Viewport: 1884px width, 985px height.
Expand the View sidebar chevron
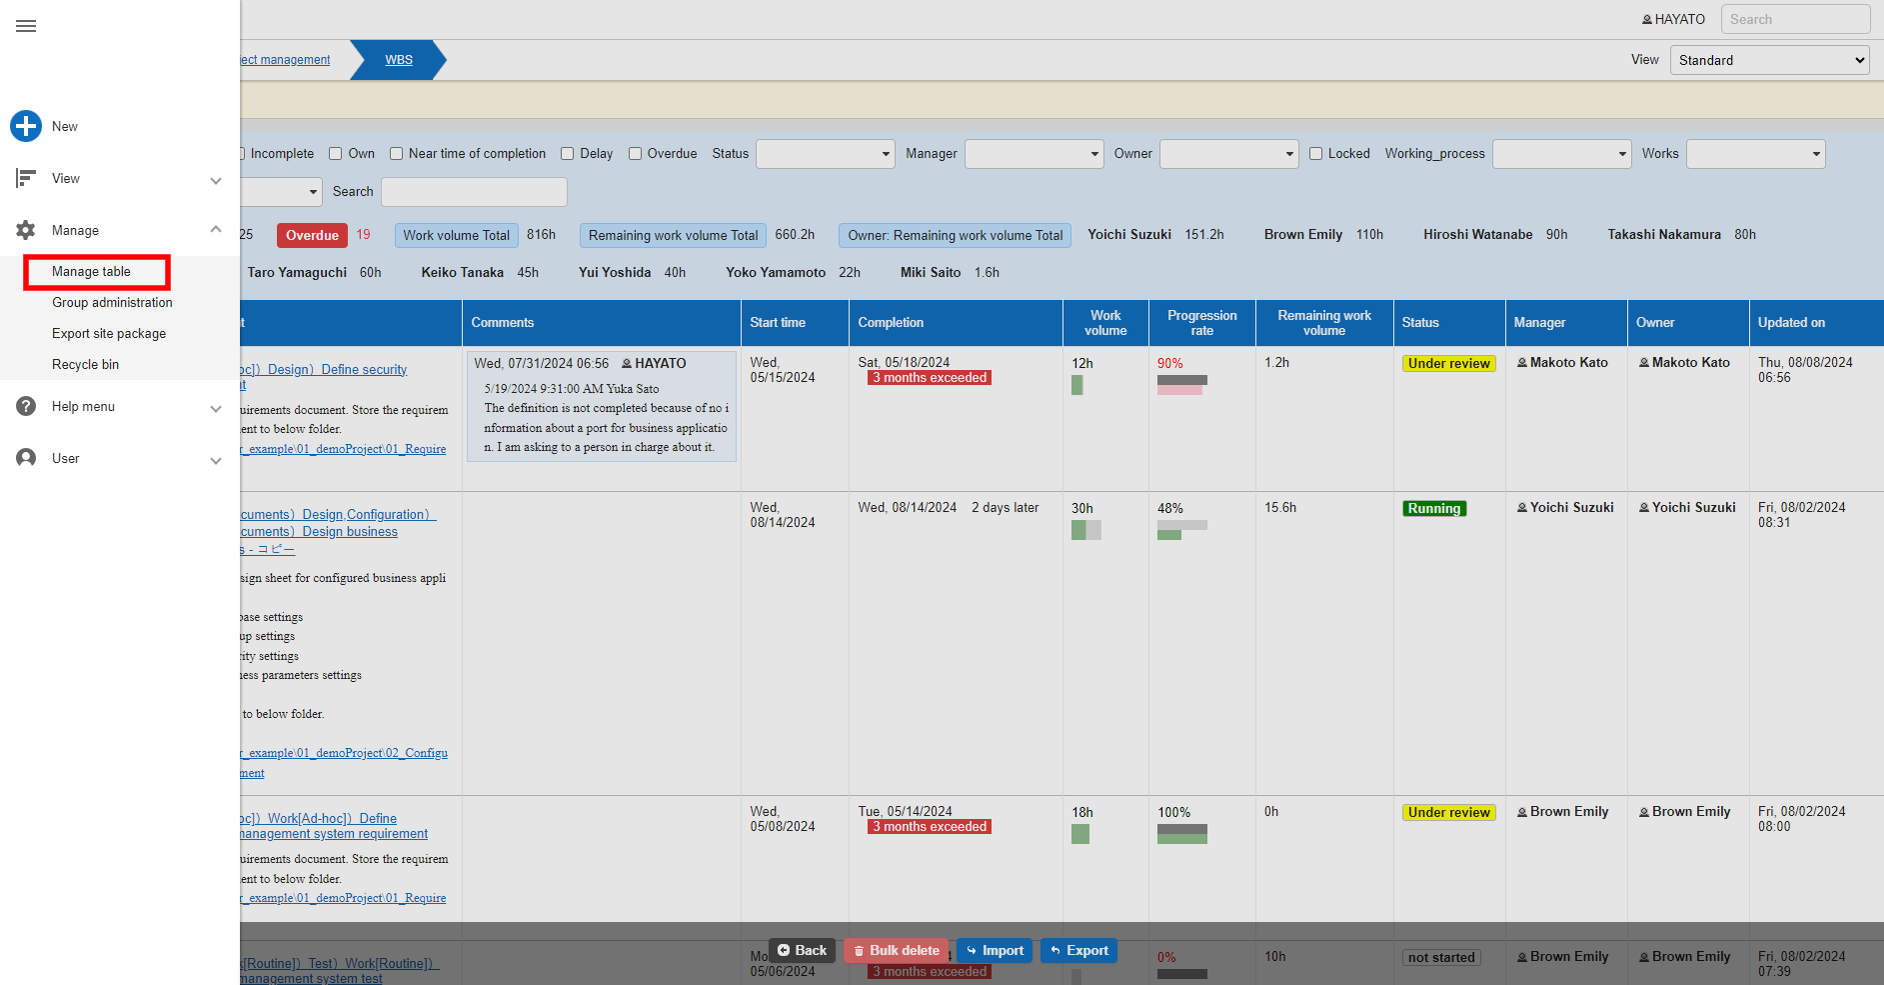[216, 180]
